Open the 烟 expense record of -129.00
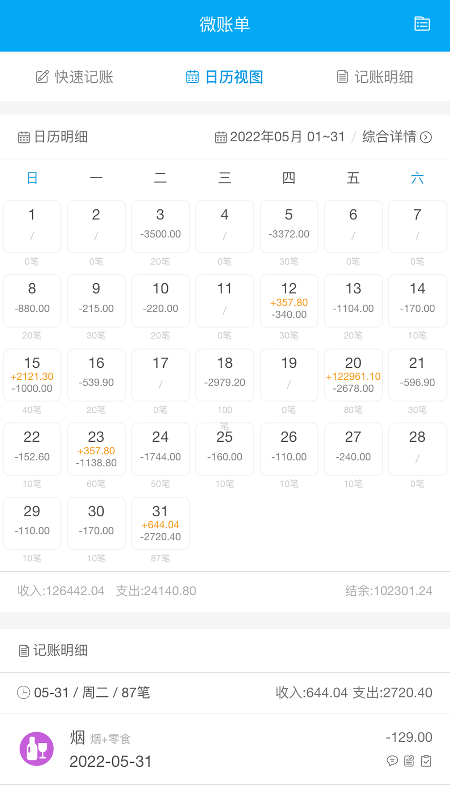 tap(225, 749)
